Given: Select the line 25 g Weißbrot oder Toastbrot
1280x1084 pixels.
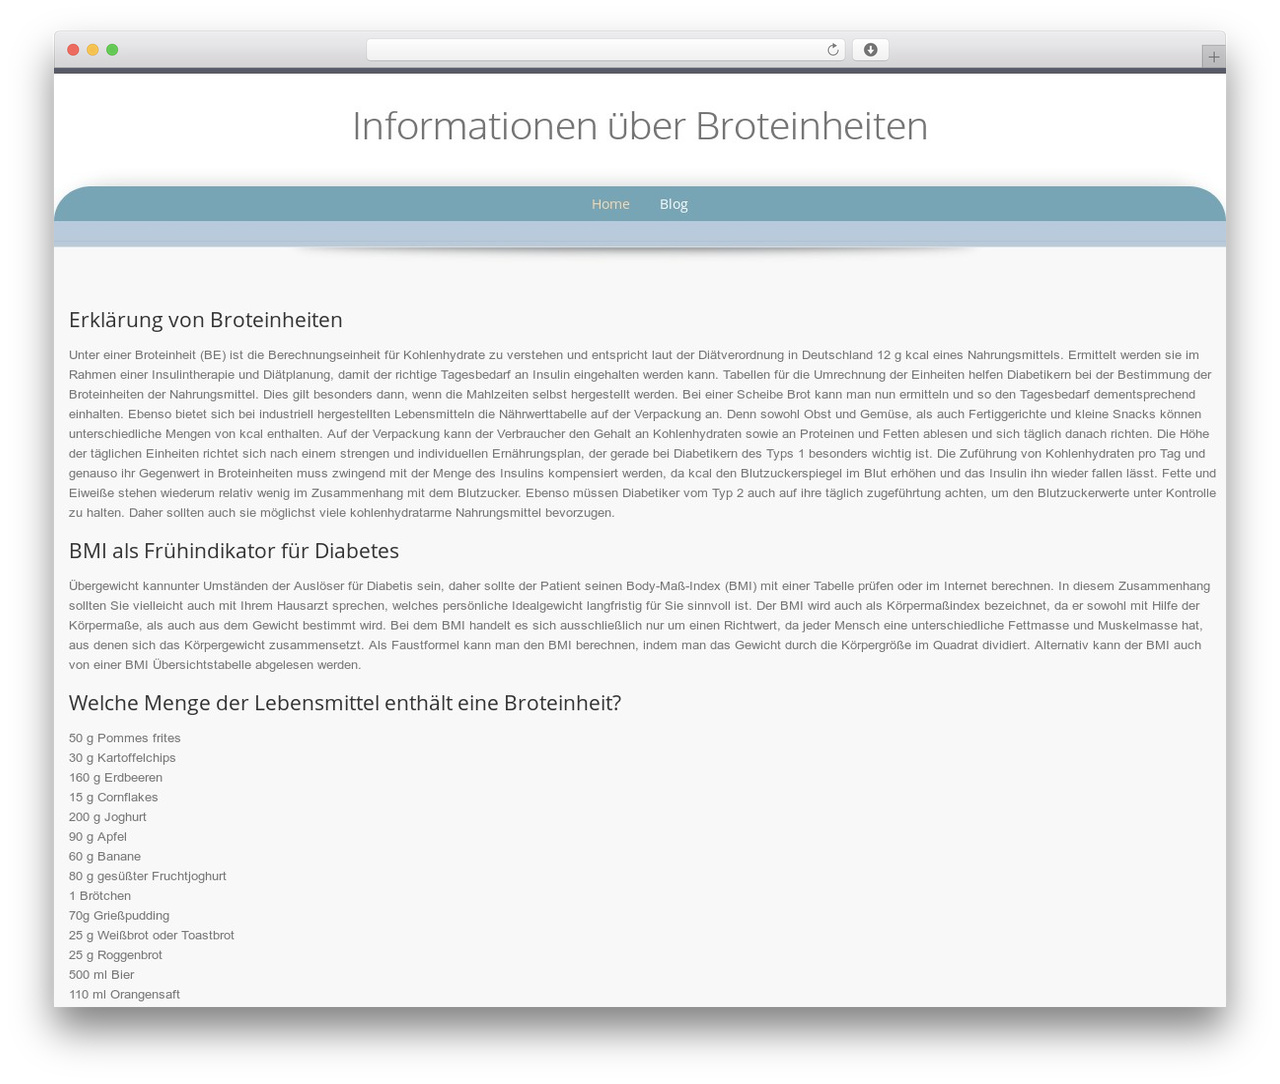Looking at the screenshot, I should pos(152,935).
